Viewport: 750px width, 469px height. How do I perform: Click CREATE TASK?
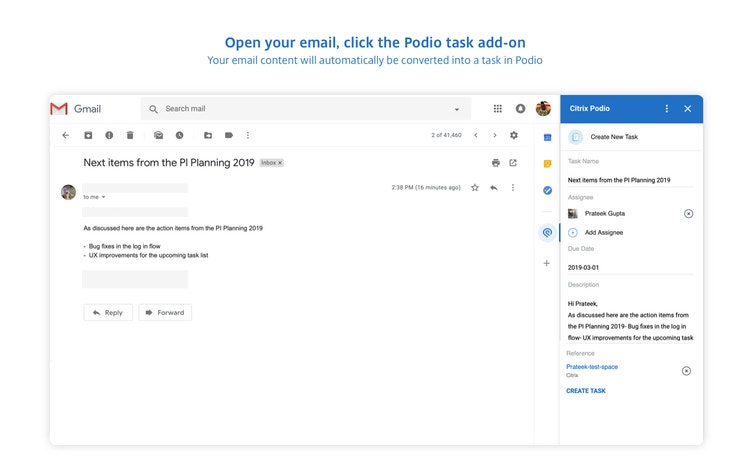point(586,391)
